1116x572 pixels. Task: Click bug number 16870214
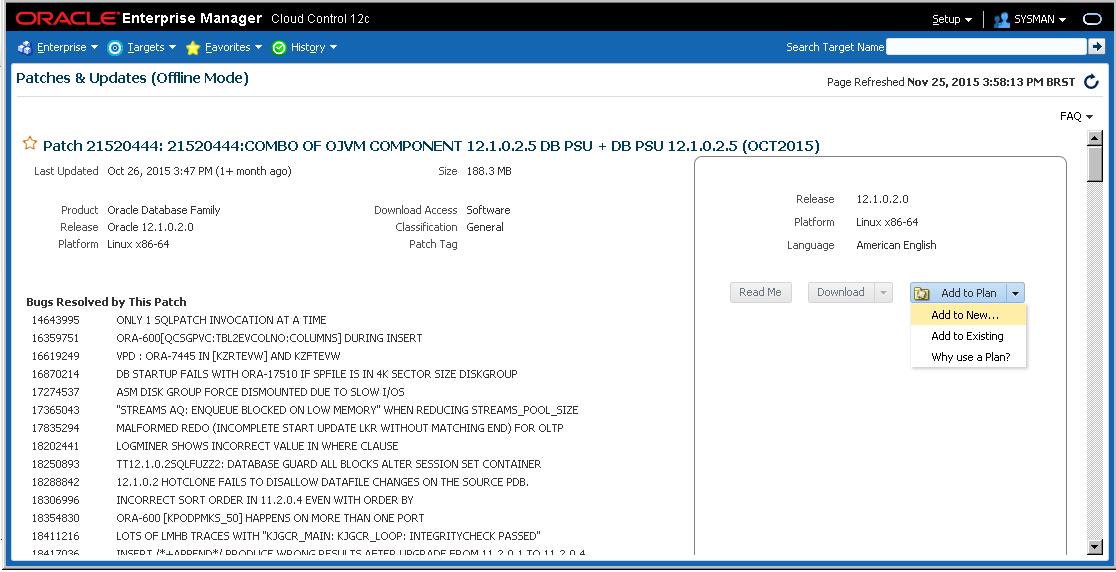coord(55,374)
